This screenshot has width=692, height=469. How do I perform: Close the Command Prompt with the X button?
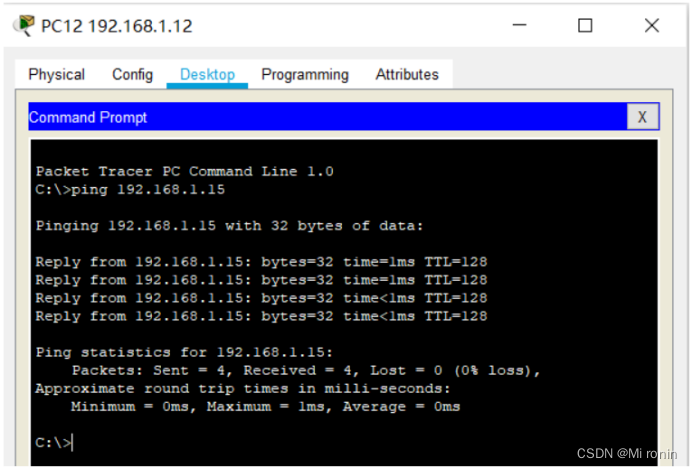[x=643, y=117]
